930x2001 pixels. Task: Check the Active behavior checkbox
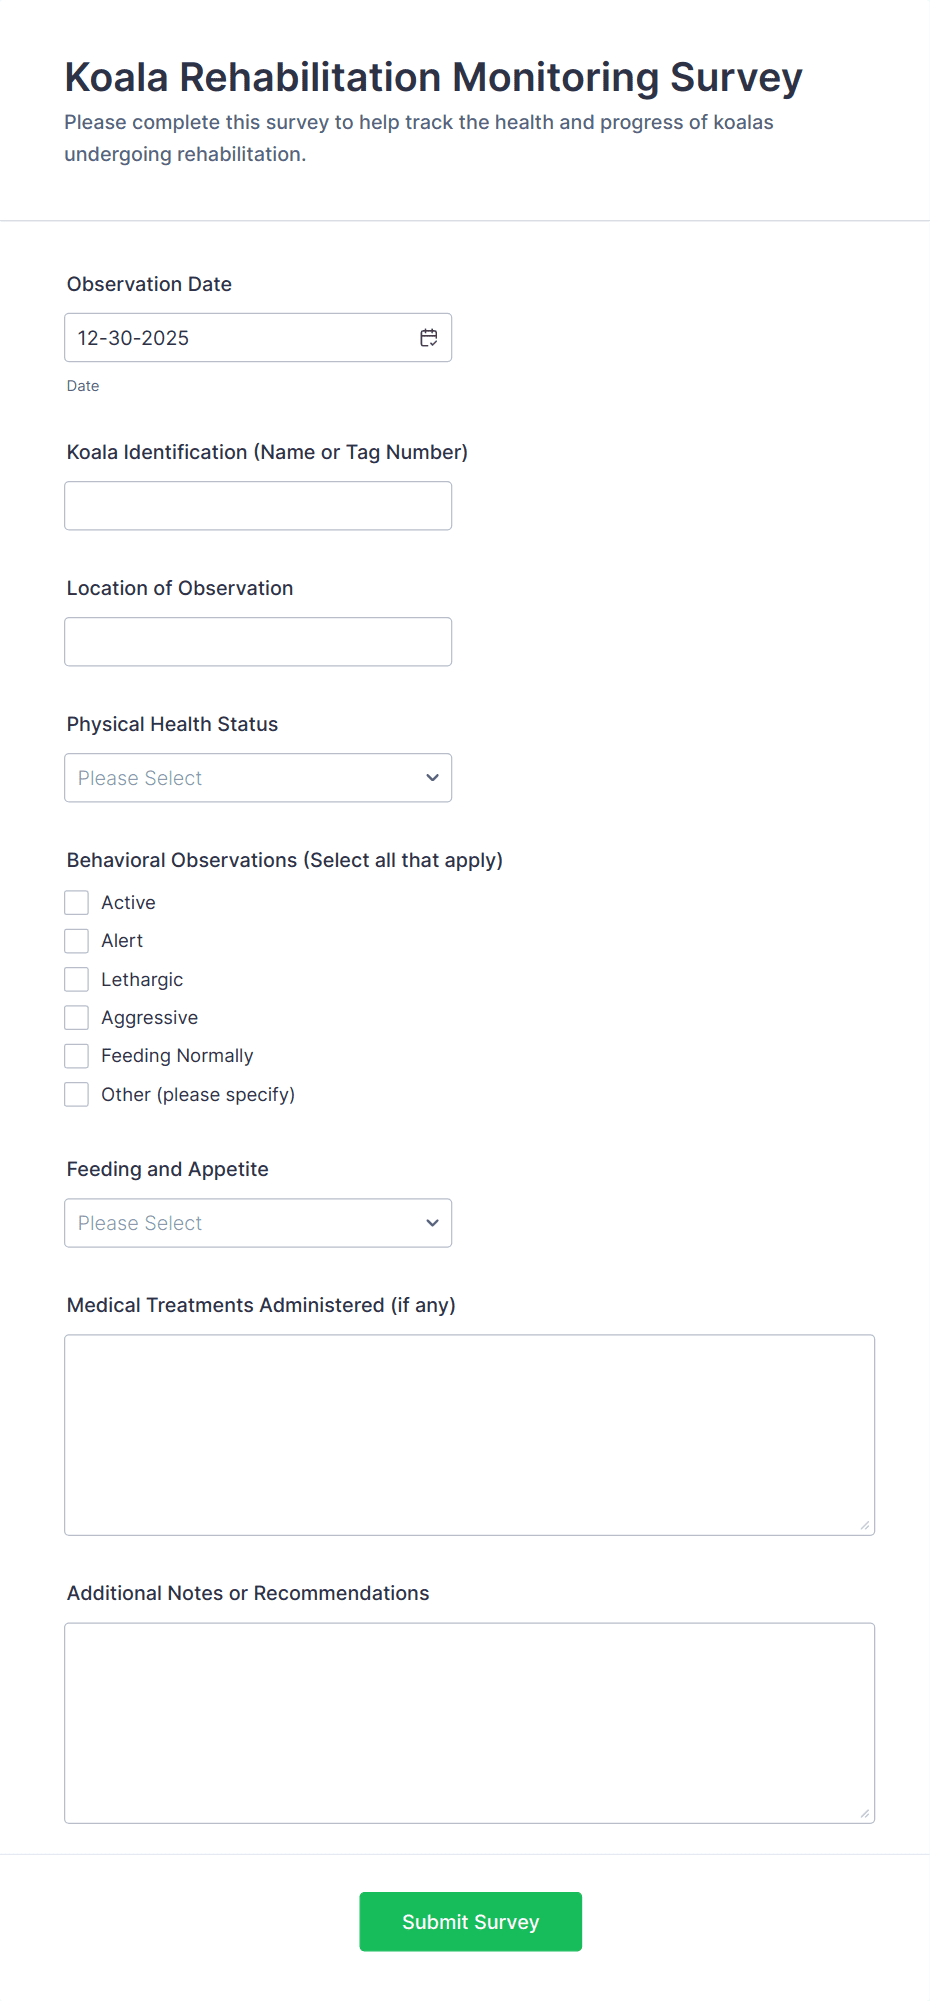[x=76, y=901]
